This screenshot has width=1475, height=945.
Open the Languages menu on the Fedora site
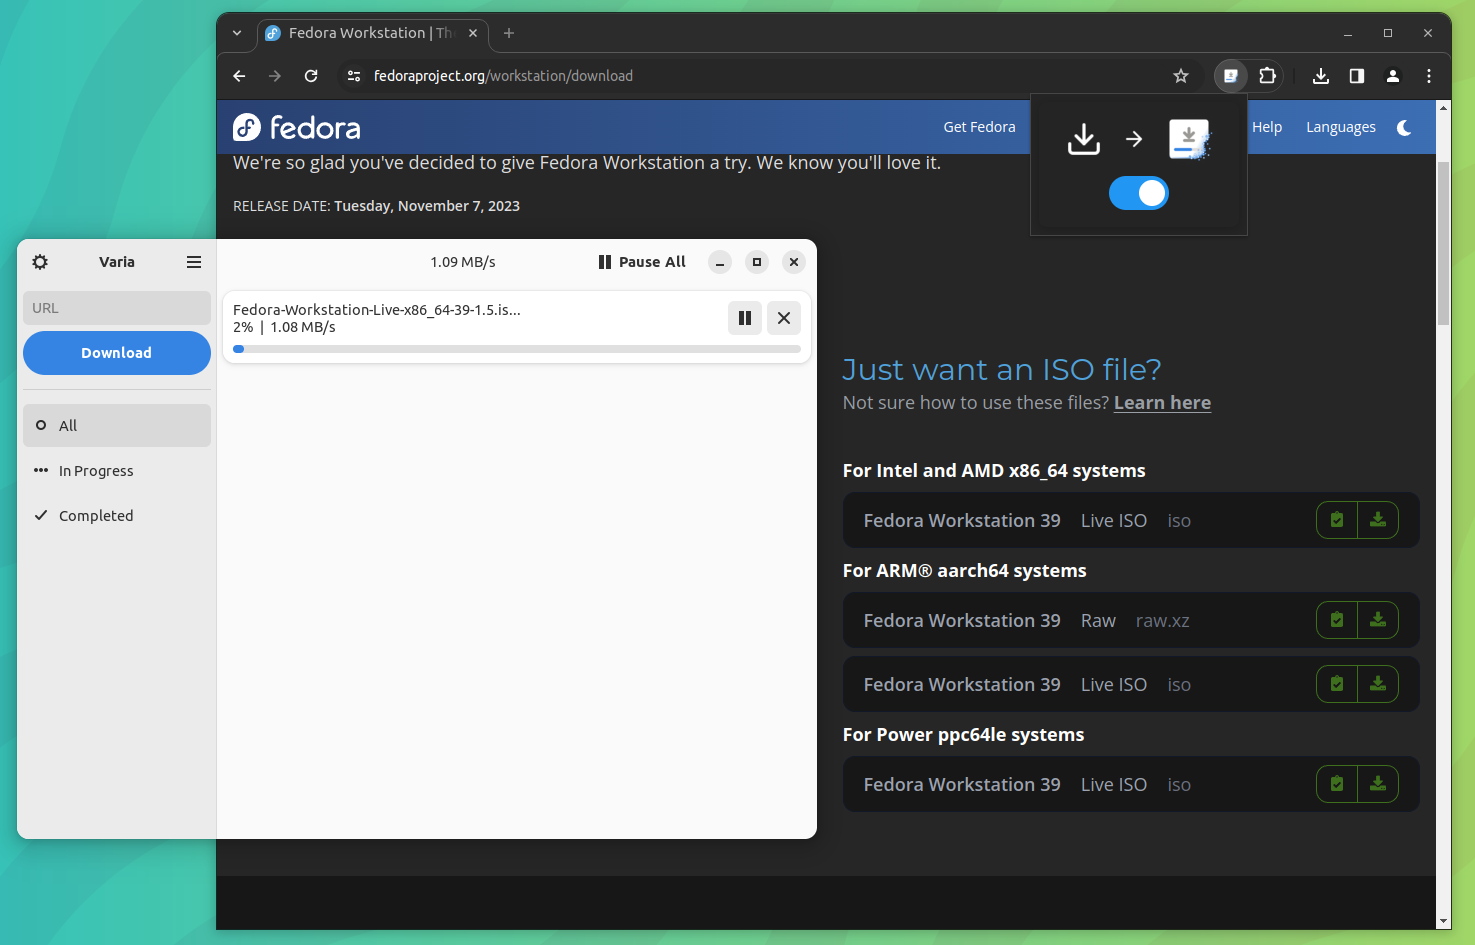click(1340, 127)
